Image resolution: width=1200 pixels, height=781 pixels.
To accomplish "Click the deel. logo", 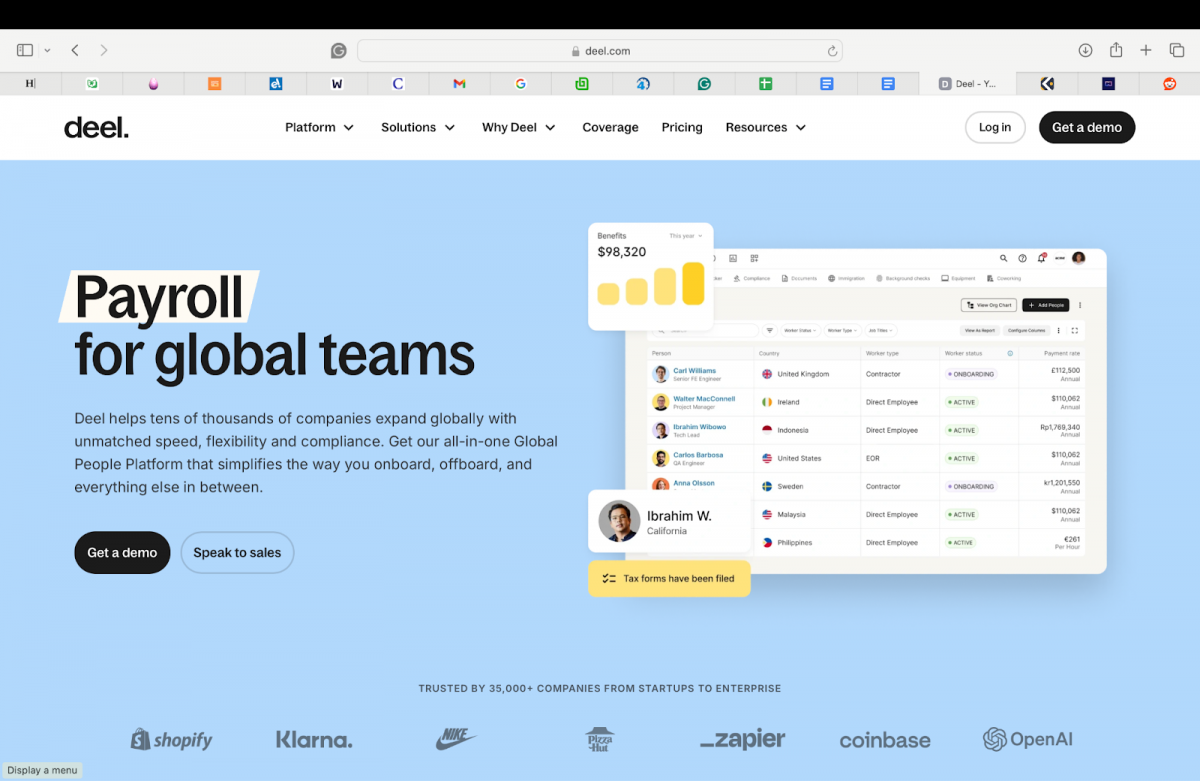I will pos(96,127).
